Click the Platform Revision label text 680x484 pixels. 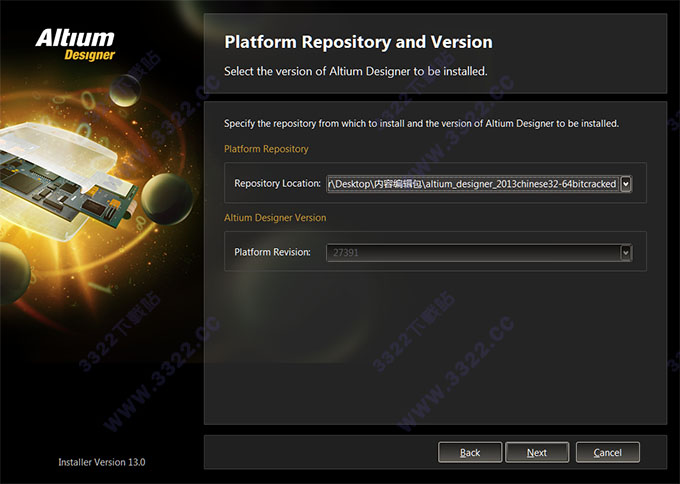point(273,253)
